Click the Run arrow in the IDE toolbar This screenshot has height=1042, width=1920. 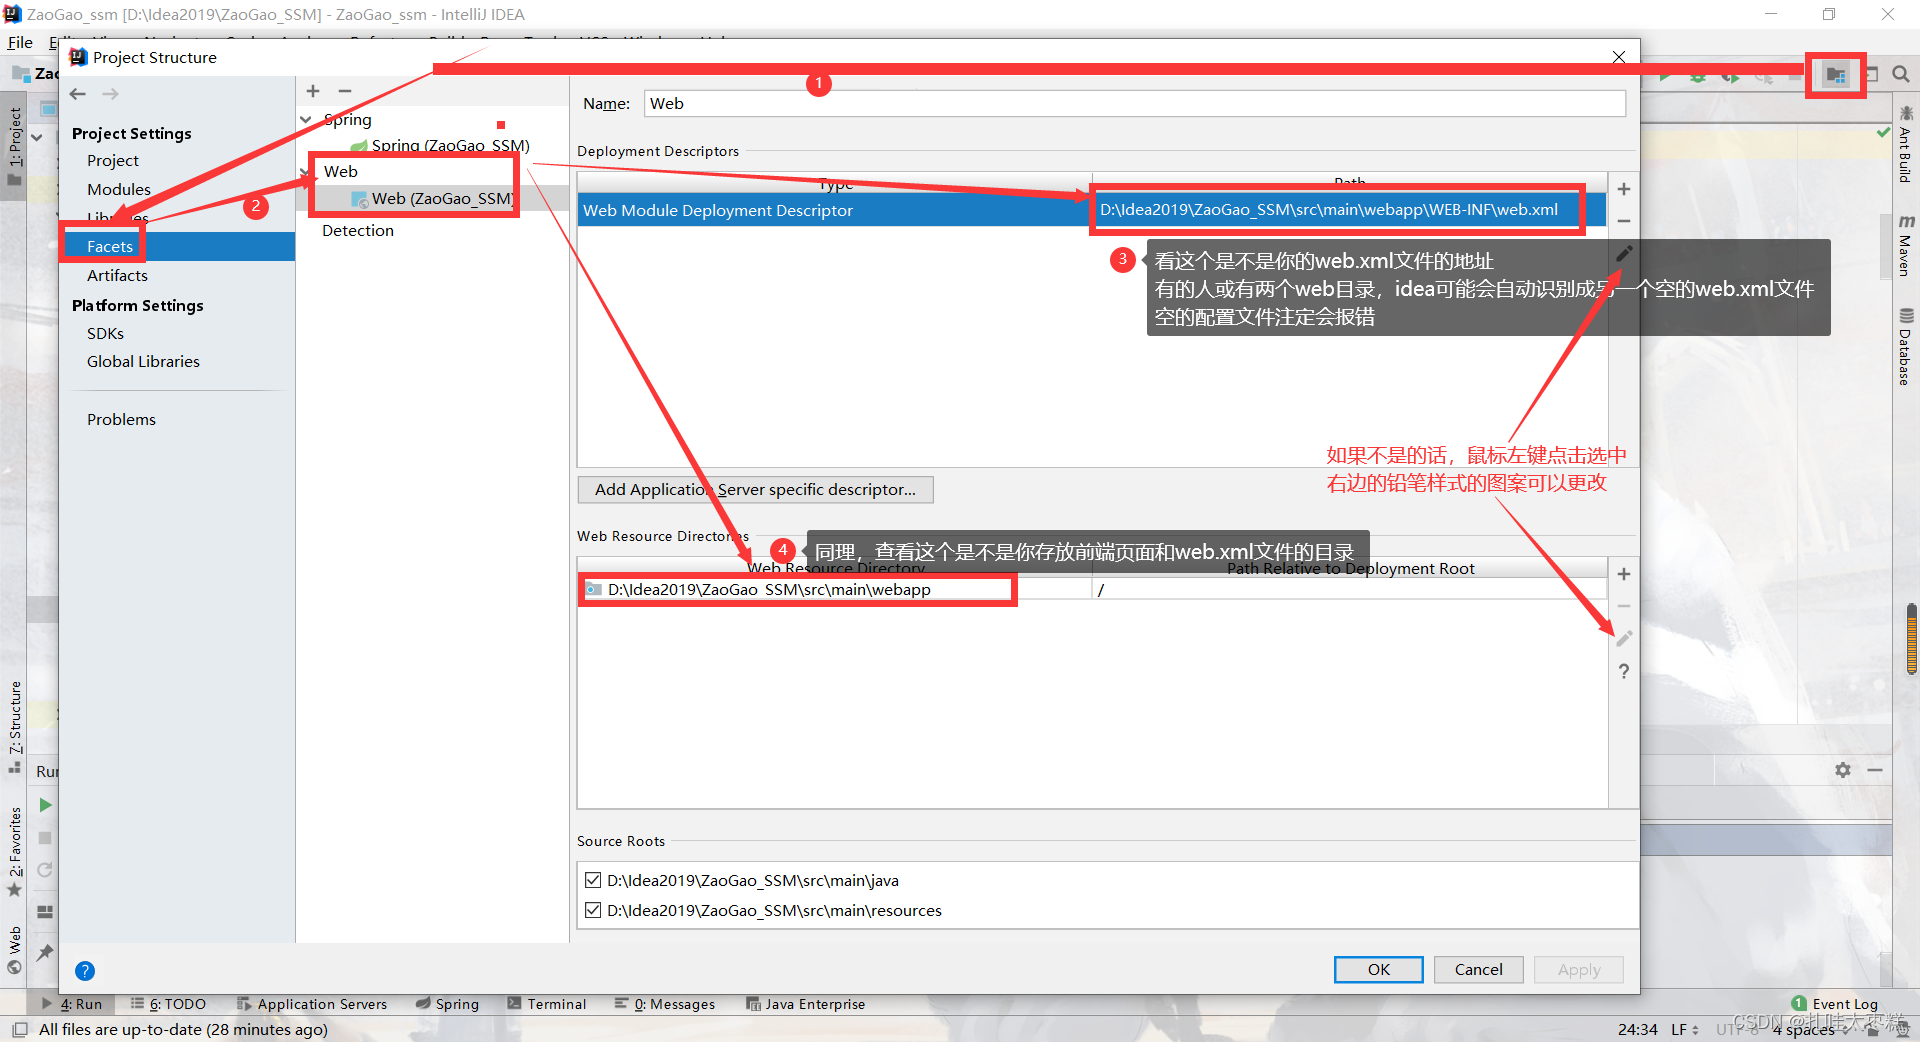[1665, 75]
